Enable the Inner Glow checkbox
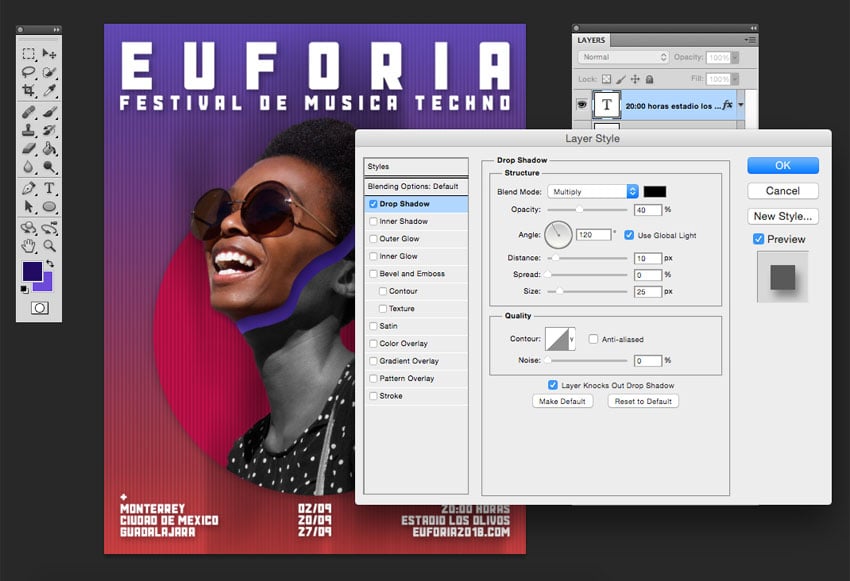Screen dimensions: 850x581 pyautogui.click(x=373, y=256)
